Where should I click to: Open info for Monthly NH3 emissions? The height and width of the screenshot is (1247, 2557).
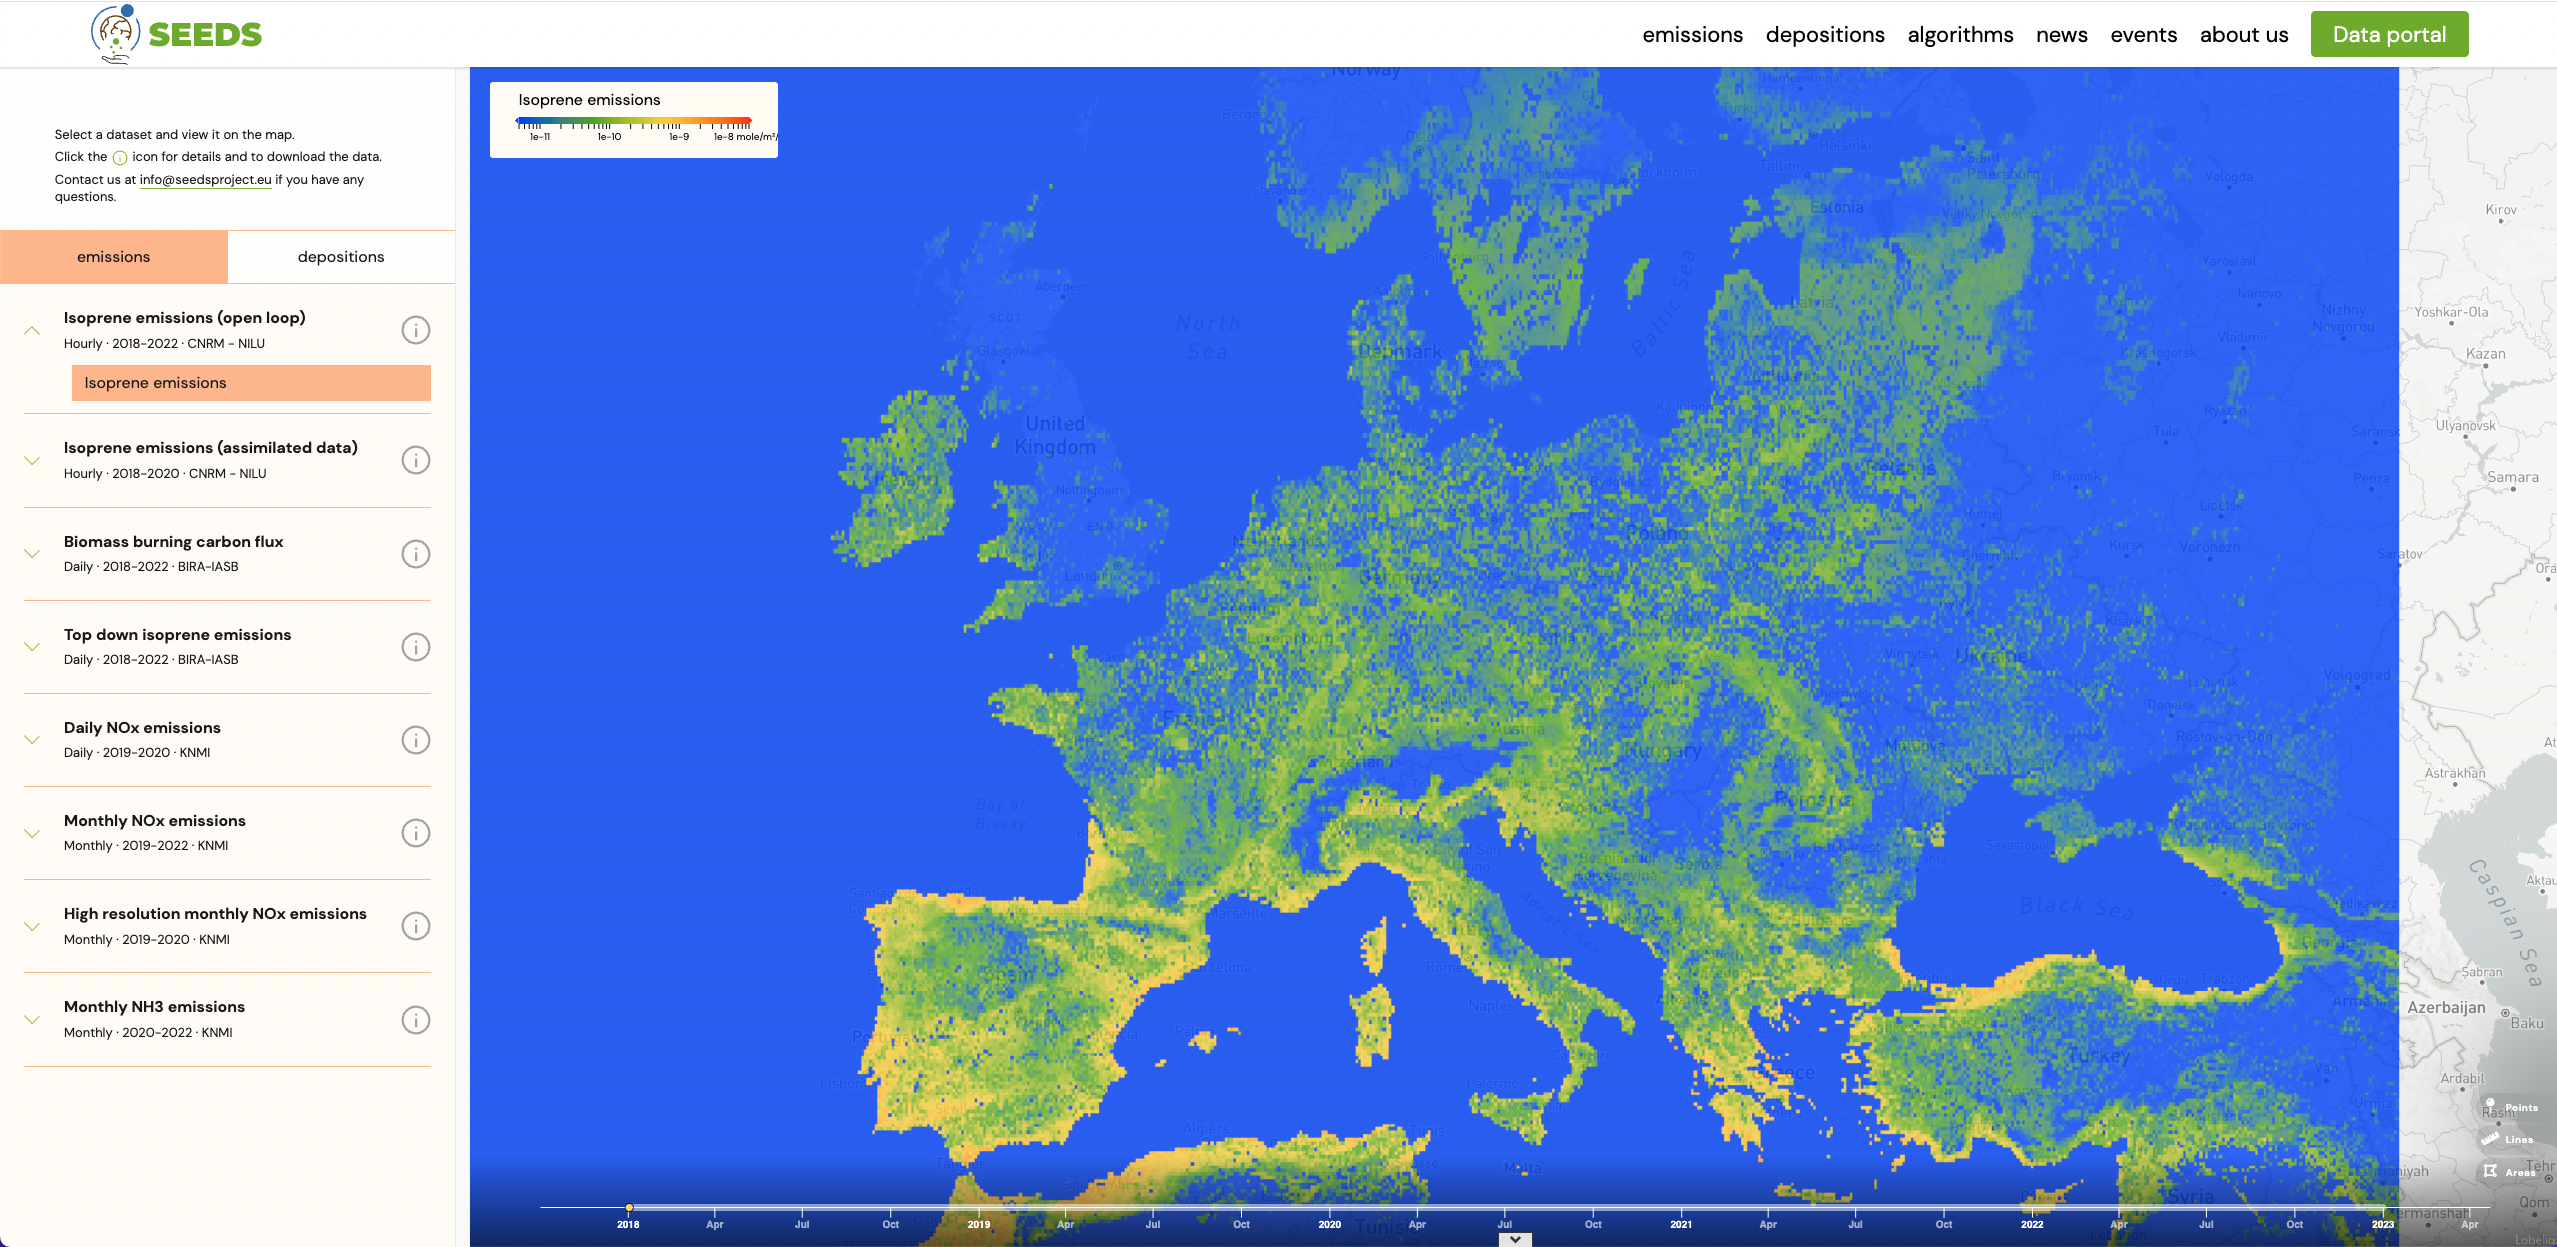coord(416,1020)
